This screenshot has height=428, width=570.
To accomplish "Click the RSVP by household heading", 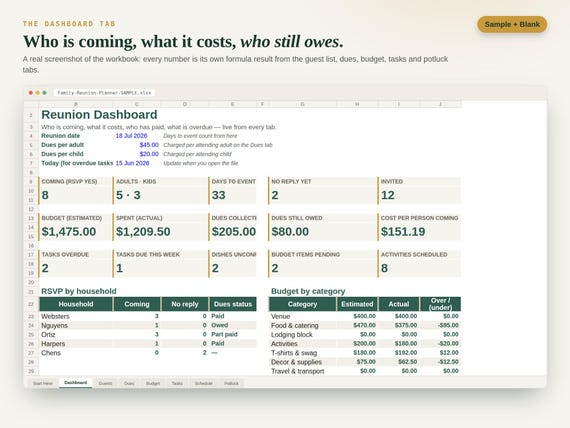I will pyautogui.click(x=79, y=291).
